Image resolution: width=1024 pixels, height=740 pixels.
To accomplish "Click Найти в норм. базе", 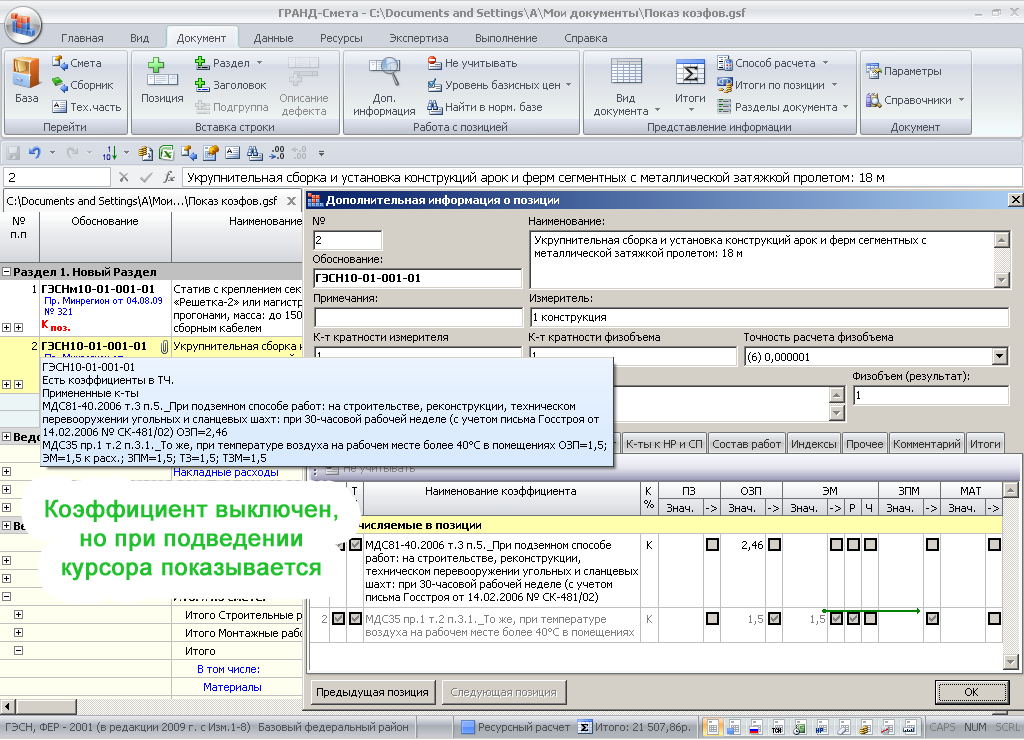I will (x=485, y=106).
